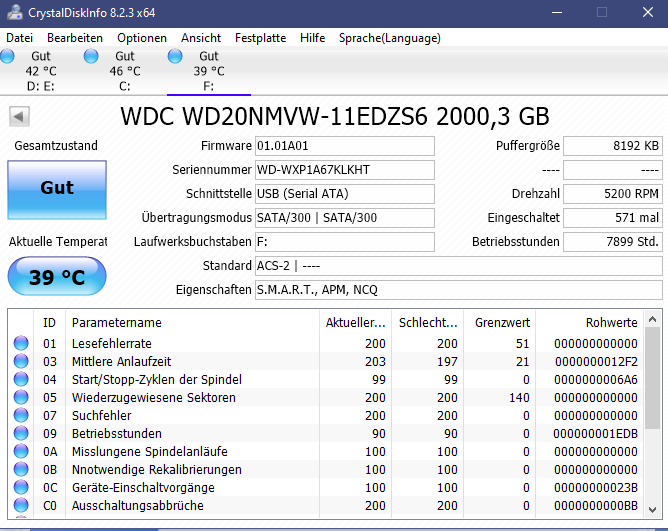Open the Datei menu
Image resolution: width=668 pixels, height=531 pixels.
pos(20,38)
